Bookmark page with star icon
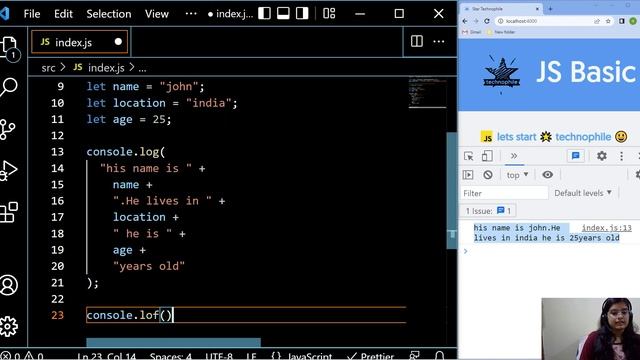The height and width of the screenshot is (360, 640). (608, 21)
